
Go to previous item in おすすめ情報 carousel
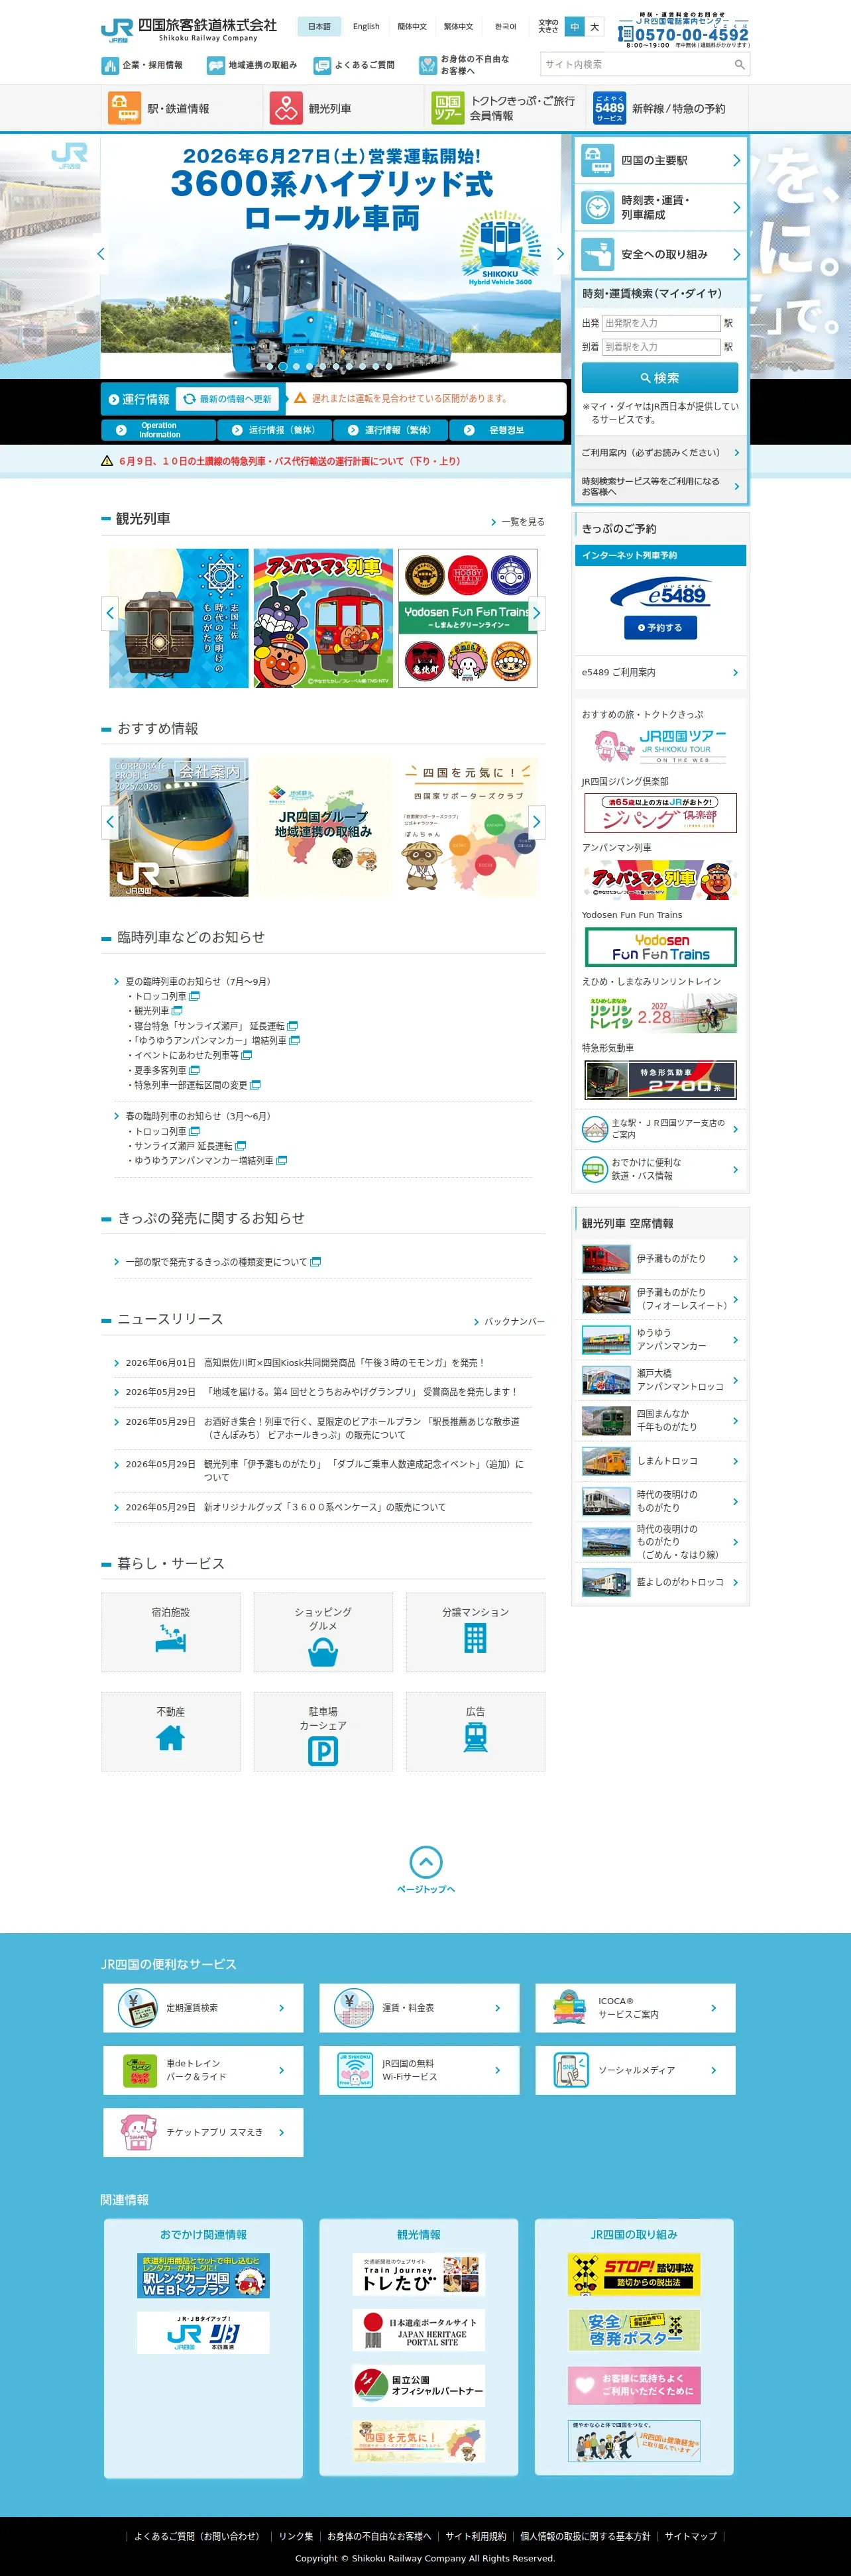[110, 822]
